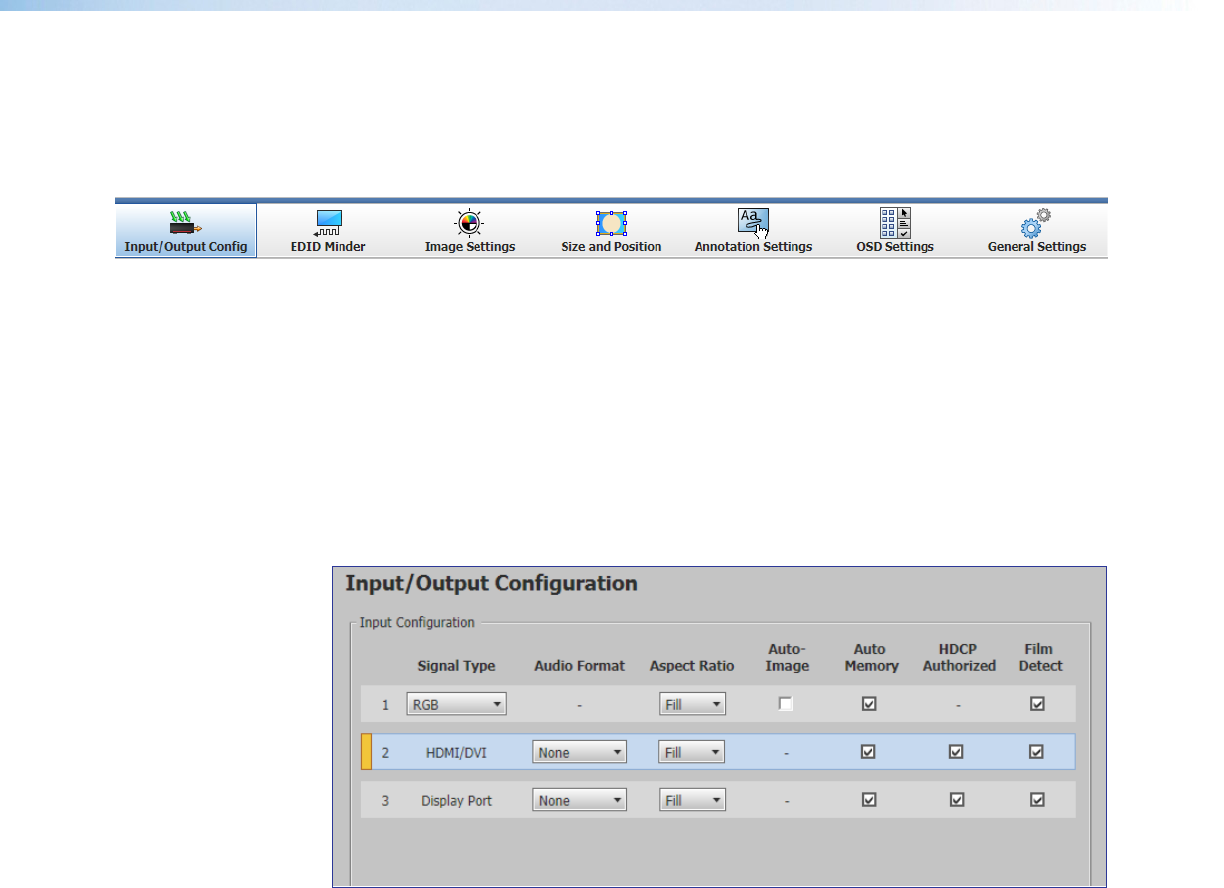This screenshot has height=888, width=1224.
Task: Click the HDCP Authorized column header
Action: [x=959, y=657]
